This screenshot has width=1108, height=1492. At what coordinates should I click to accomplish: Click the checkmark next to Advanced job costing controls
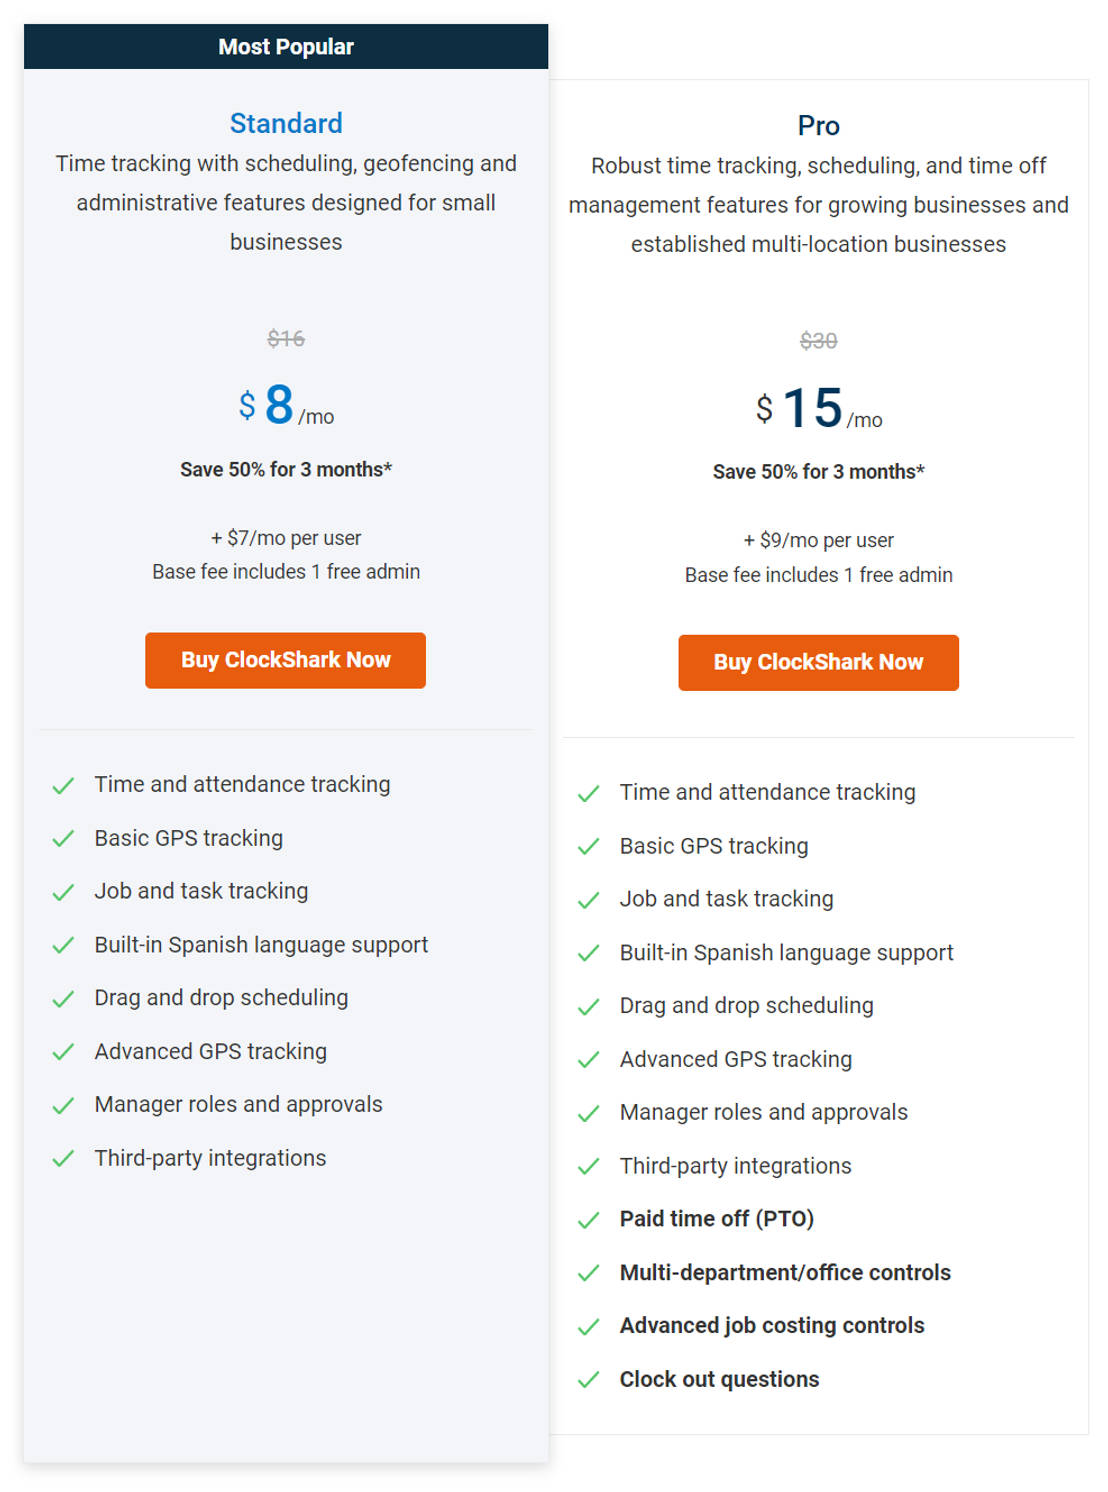[589, 1326]
